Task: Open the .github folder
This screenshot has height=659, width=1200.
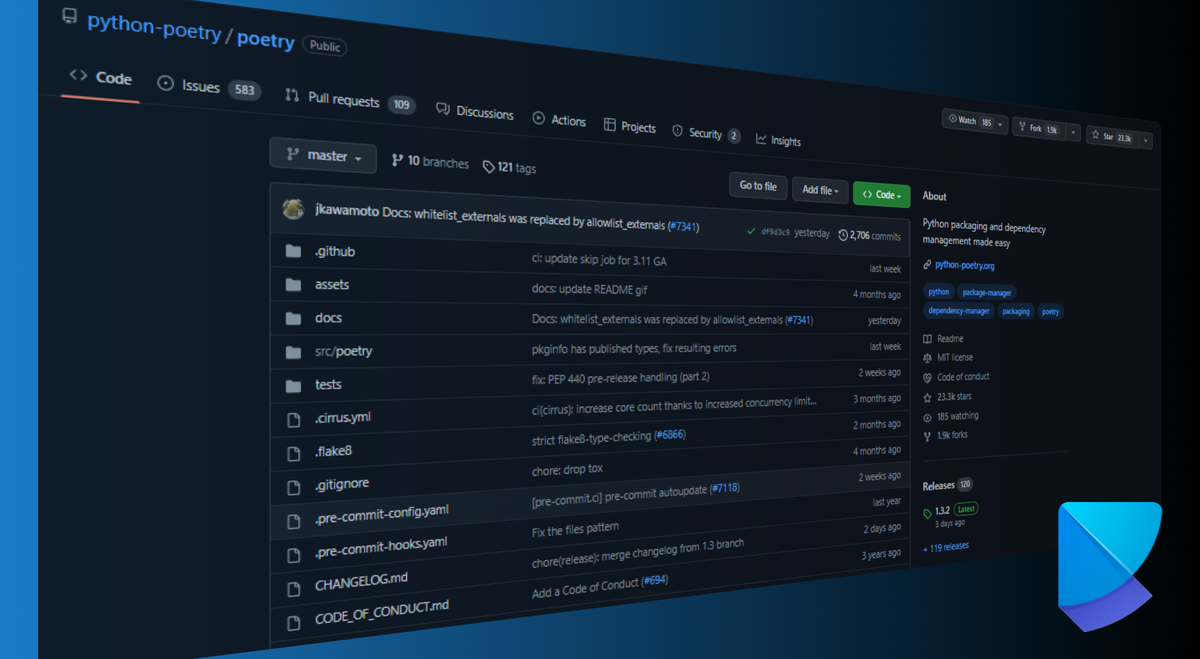Action: tap(335, 251)
